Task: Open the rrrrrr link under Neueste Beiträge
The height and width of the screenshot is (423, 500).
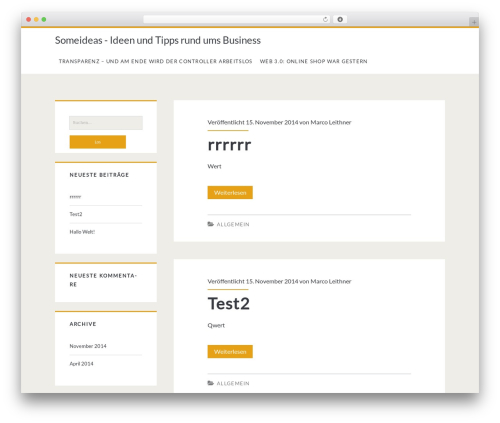Action: (75, 197)
